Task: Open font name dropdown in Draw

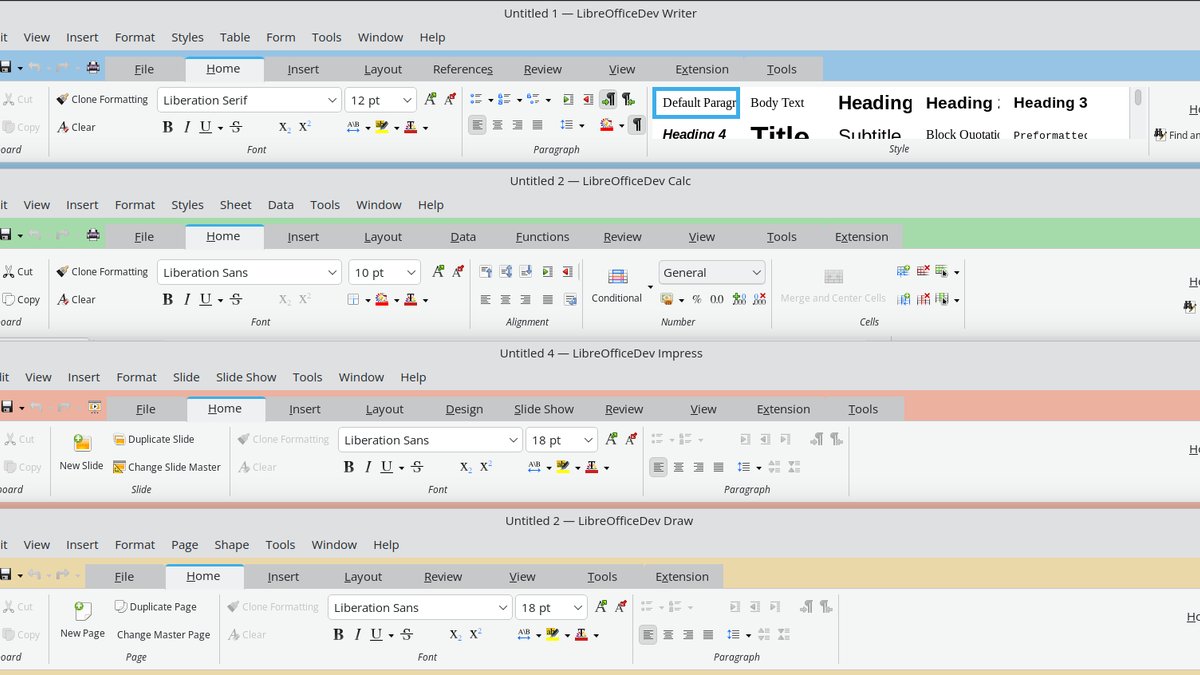Action: (x=503, y=607)
